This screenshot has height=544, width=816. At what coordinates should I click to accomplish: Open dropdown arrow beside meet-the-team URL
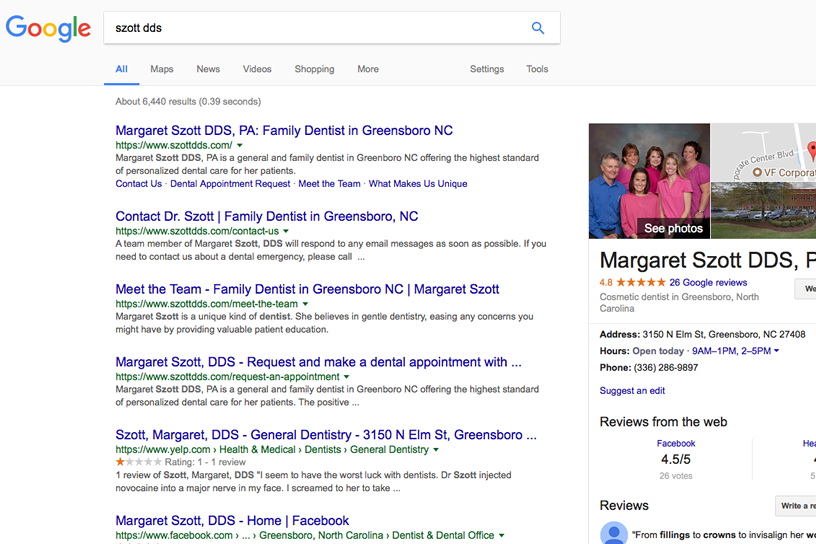tap(306, 304)
